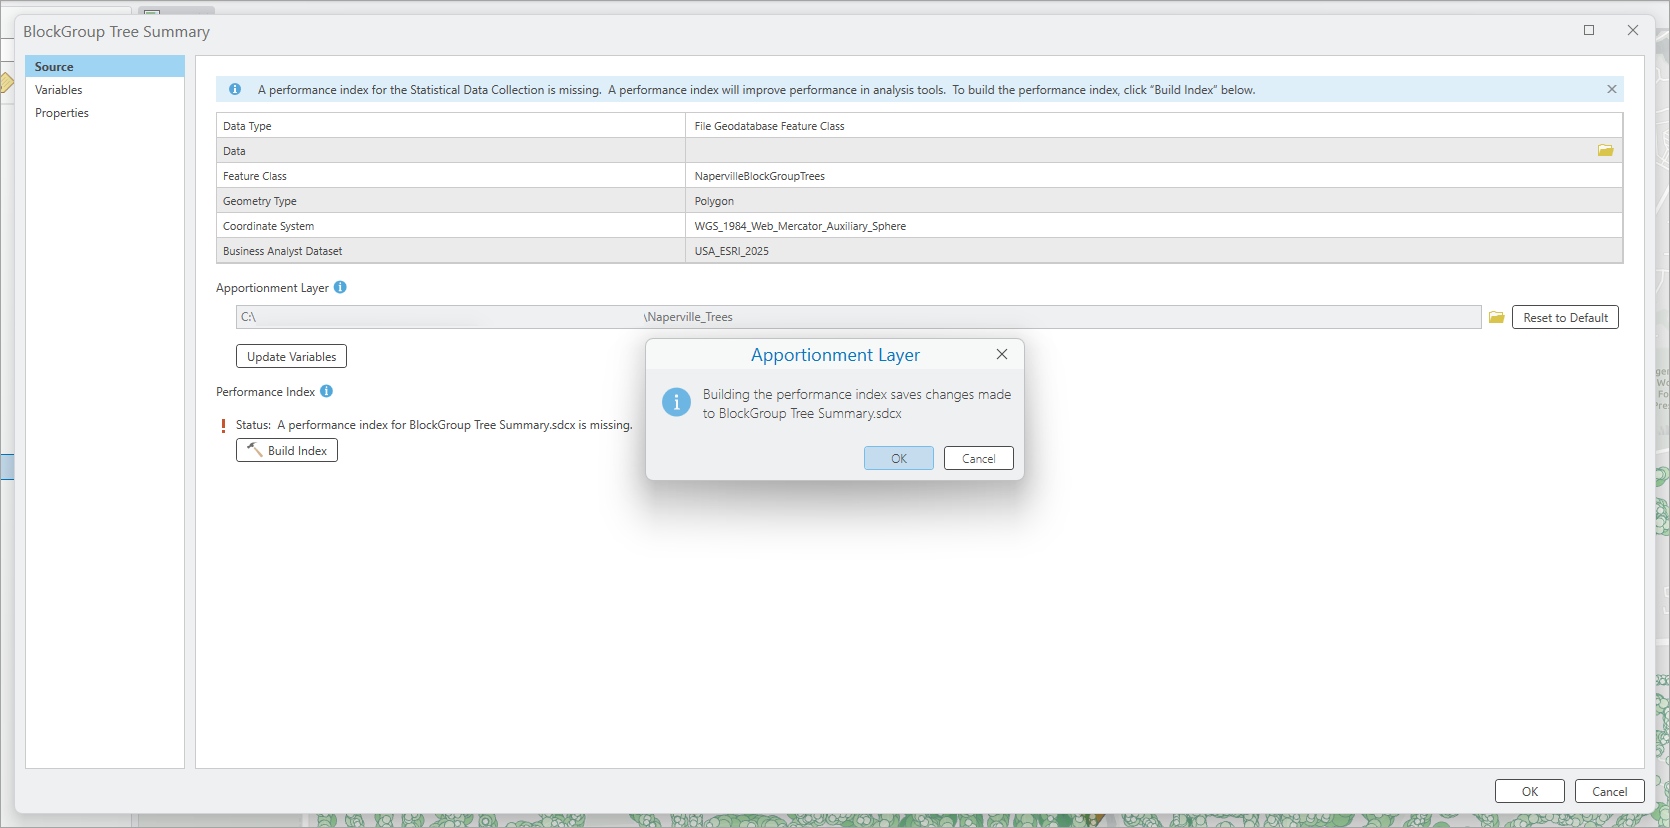The image size is (1670, 828).
Task: Click the 'Business Analyst Dataset' row label
Action: (282, 251)
